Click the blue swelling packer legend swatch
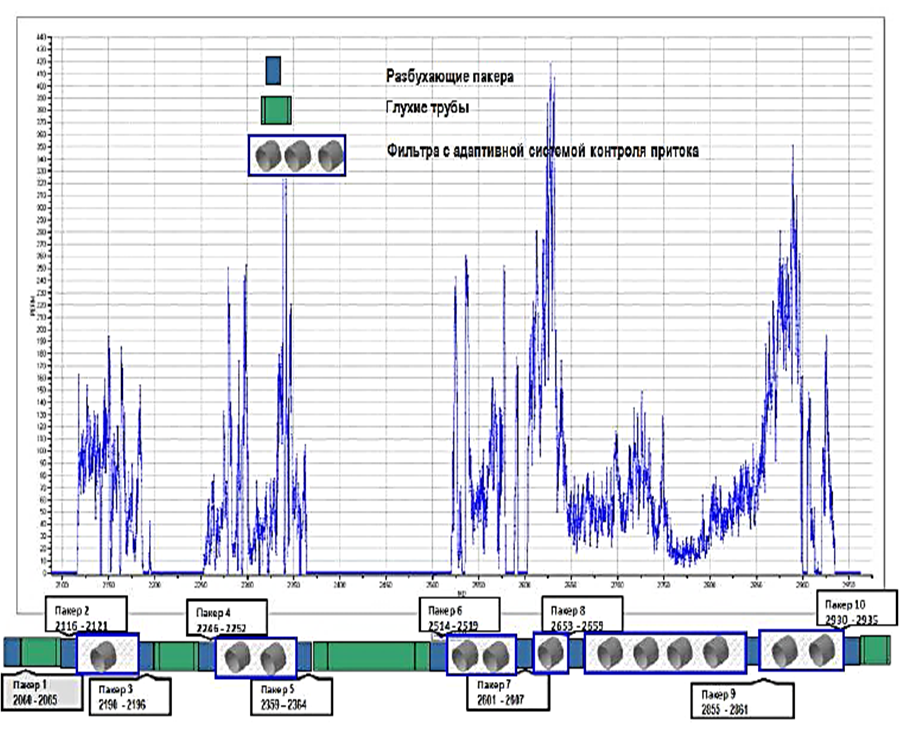The image size is (900, 729). tap(273, 70)
